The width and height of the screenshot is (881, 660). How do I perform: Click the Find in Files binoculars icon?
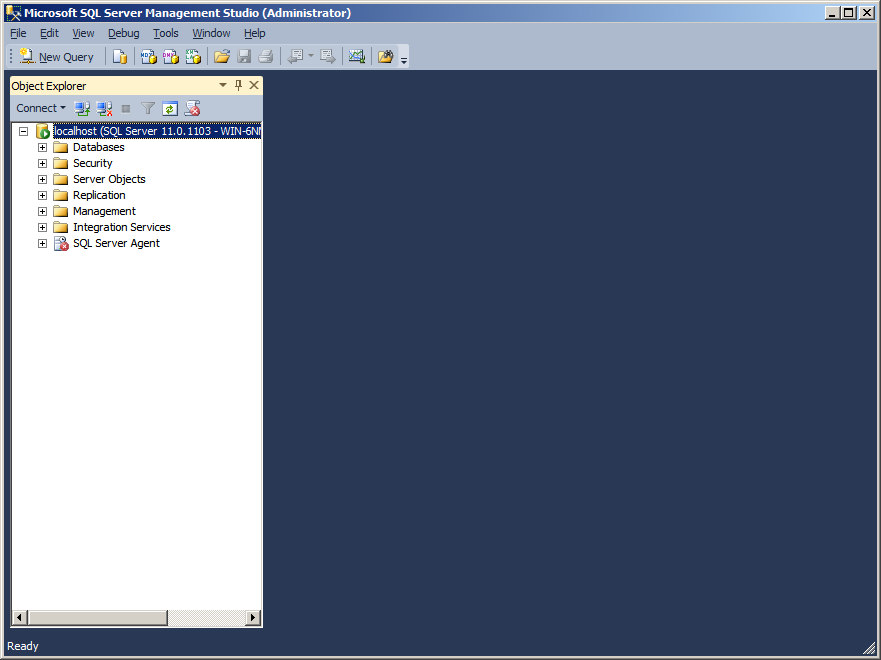click(x=385, y=57)
